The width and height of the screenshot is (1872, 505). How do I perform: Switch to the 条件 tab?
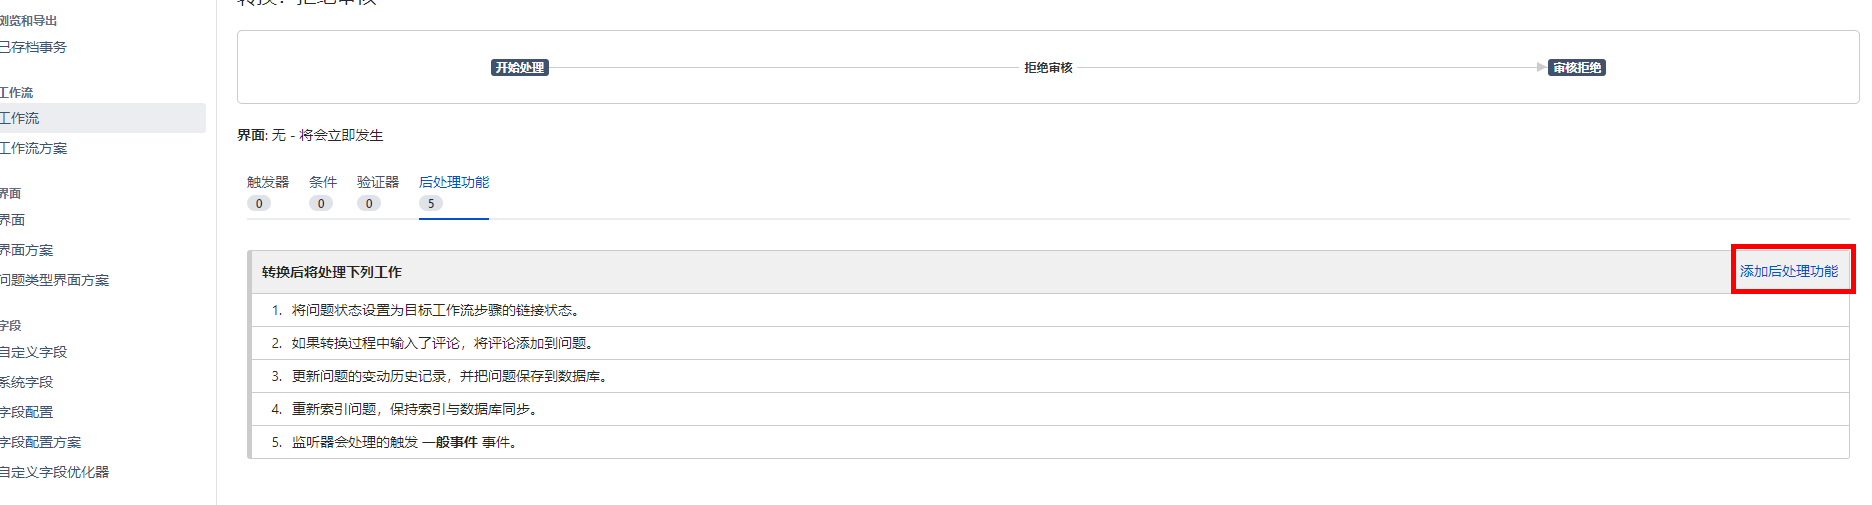click(x=322, y=182)
